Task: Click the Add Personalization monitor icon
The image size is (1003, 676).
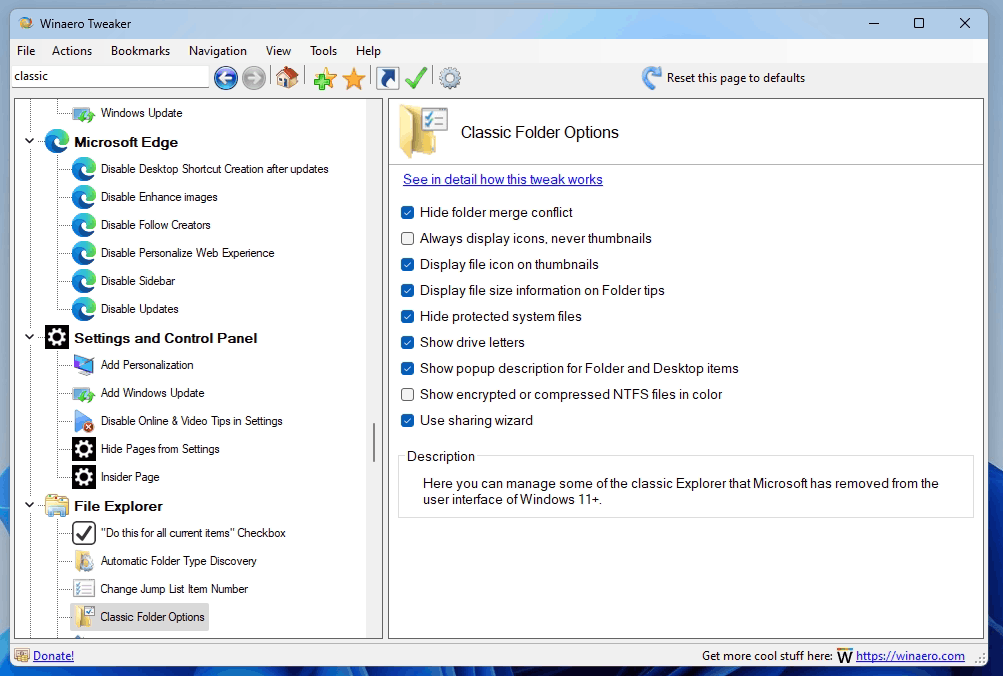Action: 84,365
